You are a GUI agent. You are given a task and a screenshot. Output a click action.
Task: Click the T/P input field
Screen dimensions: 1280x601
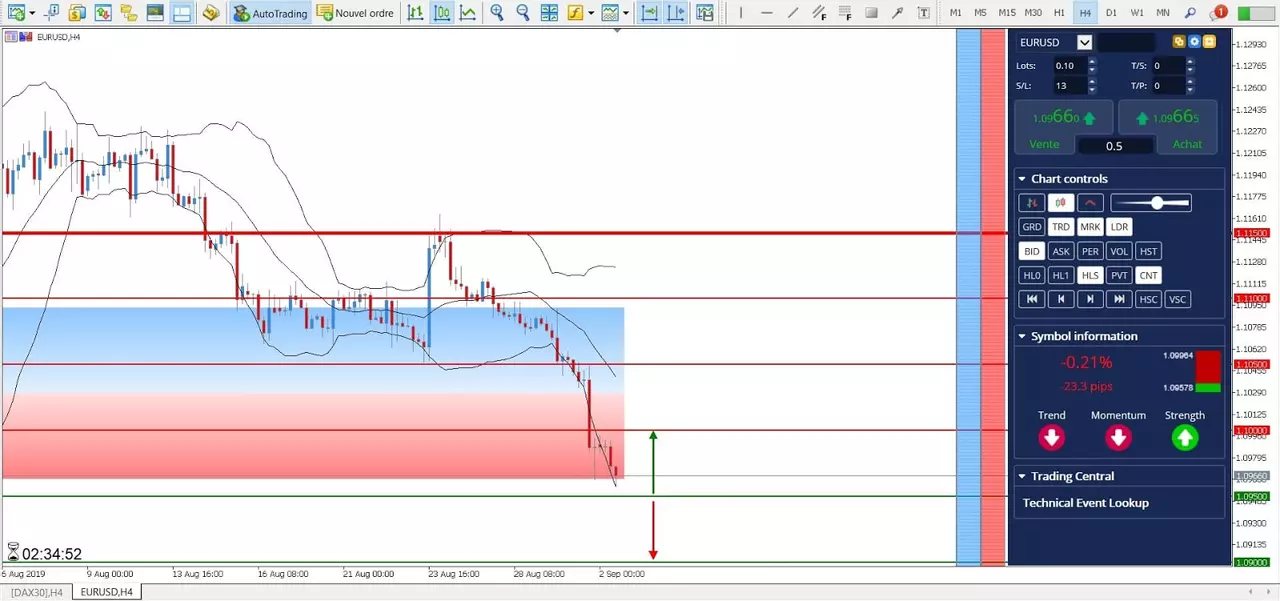[x=1168, y=86]
